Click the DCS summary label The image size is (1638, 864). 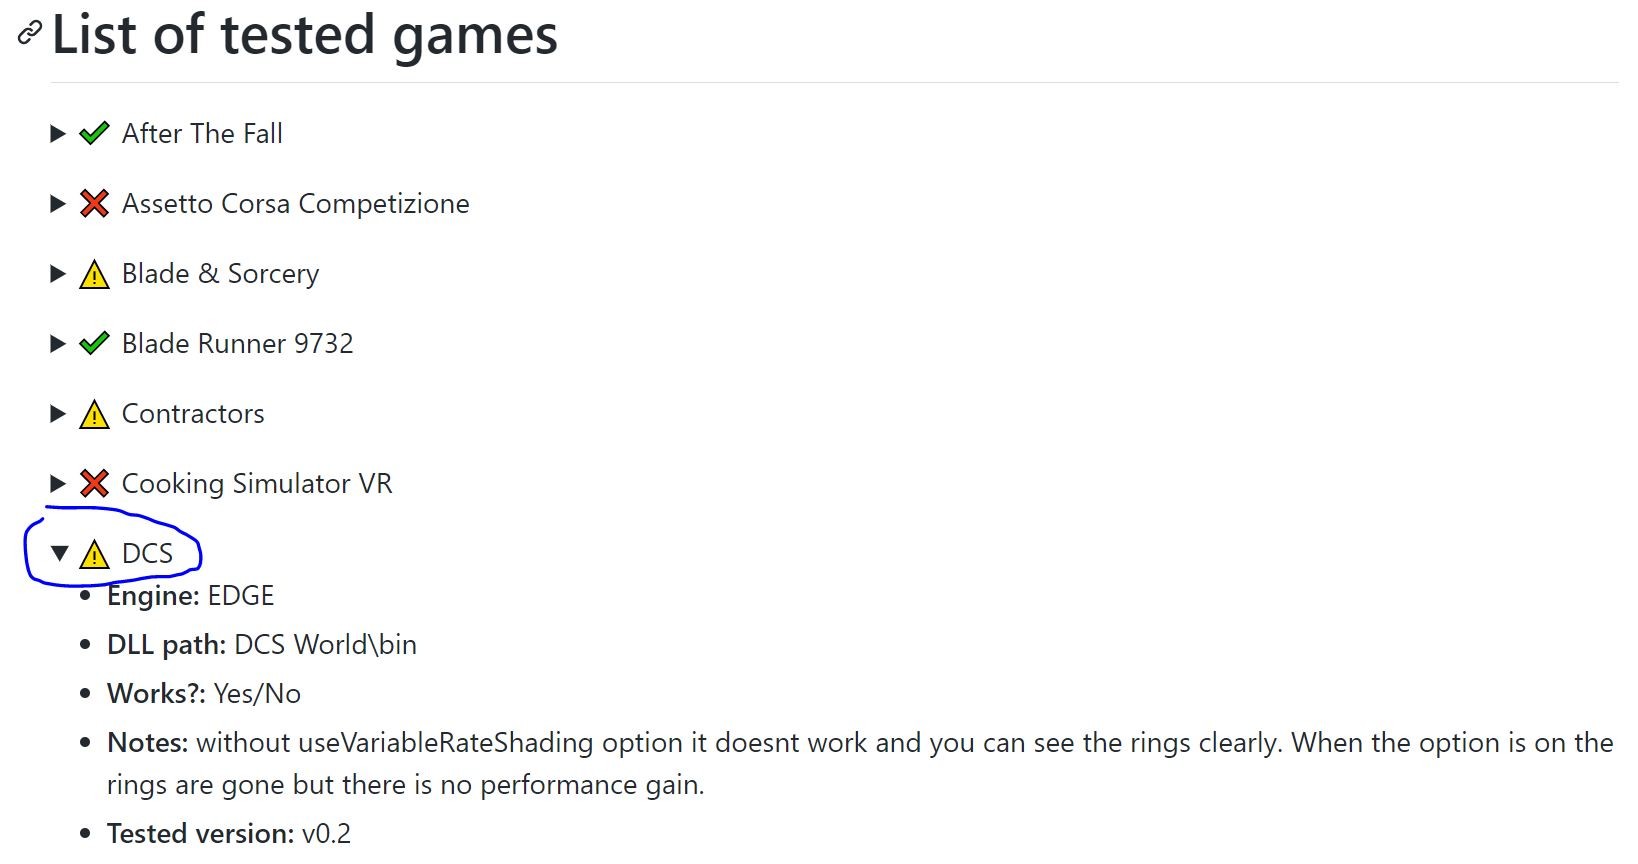(x=147, y=554)
